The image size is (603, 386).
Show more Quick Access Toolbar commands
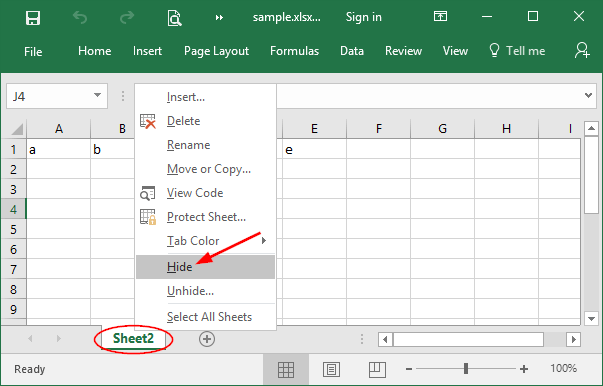(219, 18)
